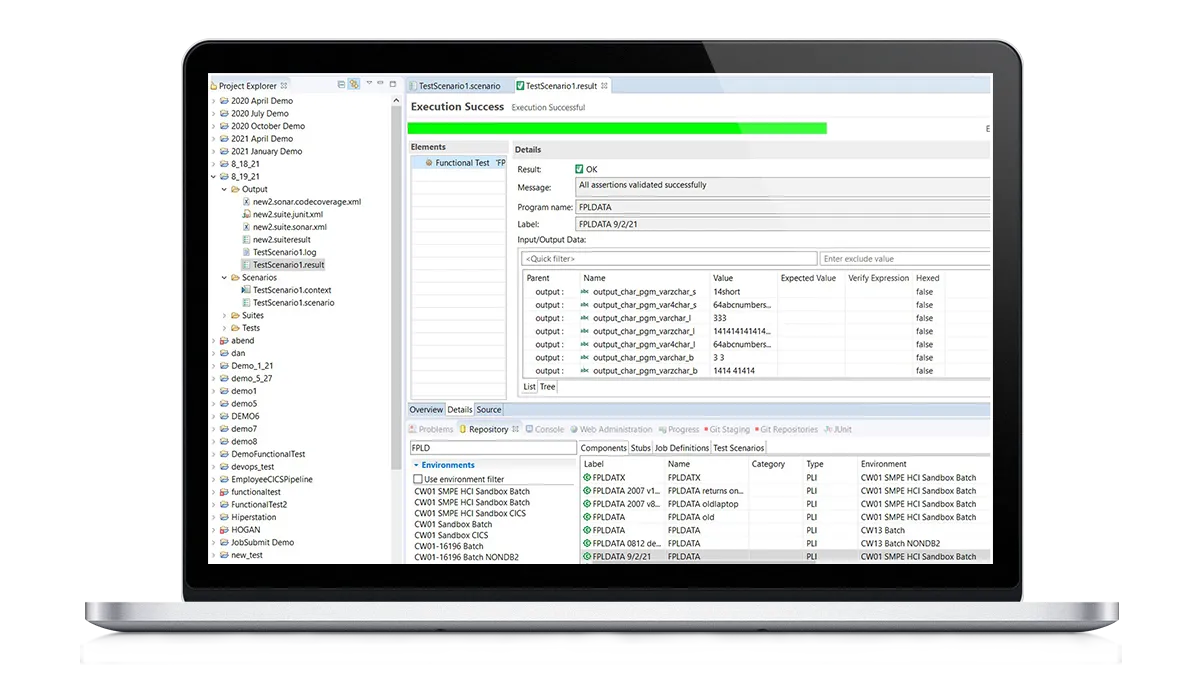This screenshot has width=1200, height=690.
Task: Open the Stubs tab
Action: point(641,448)
